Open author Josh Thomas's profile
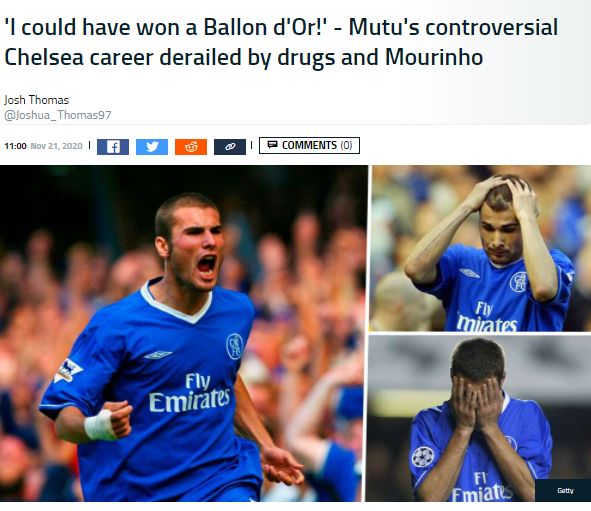Screen dimensions: 591x511 click(x=37, y=100)
